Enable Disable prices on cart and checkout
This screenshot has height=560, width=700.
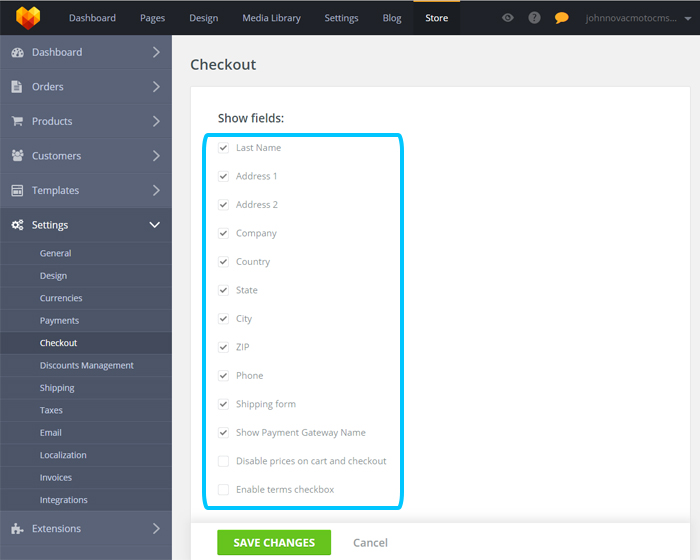[224, 461]
